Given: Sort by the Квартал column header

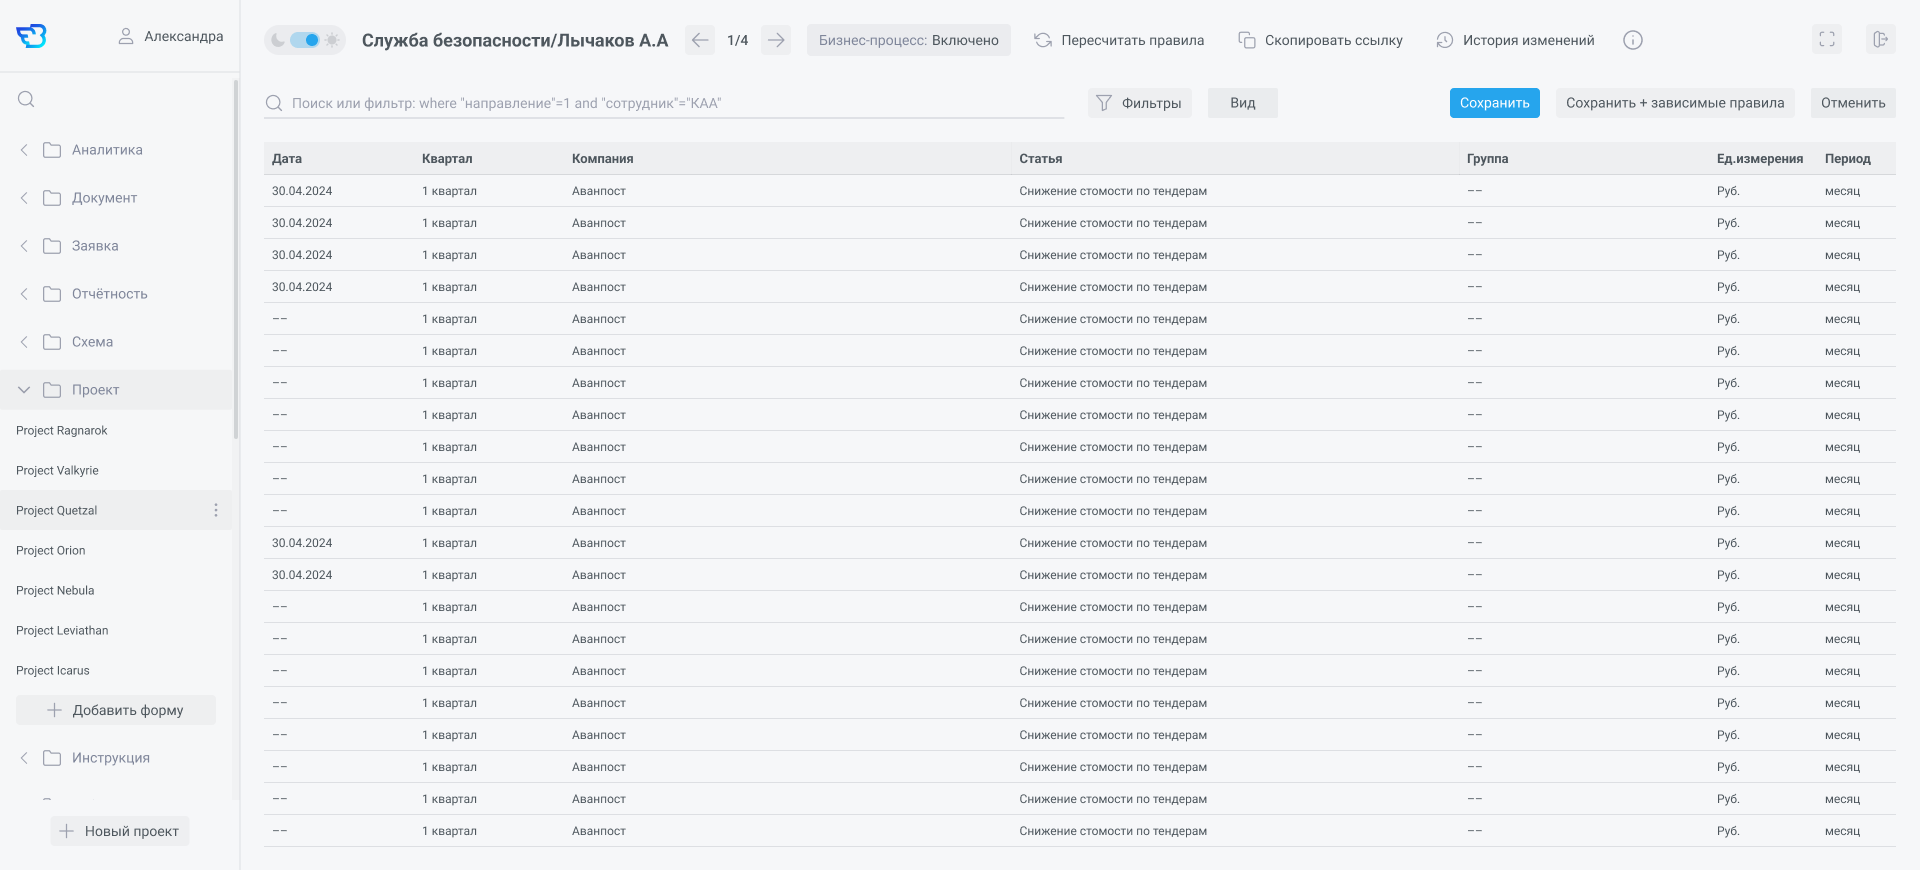Looking at the screenshot, I should coord(447,159).
